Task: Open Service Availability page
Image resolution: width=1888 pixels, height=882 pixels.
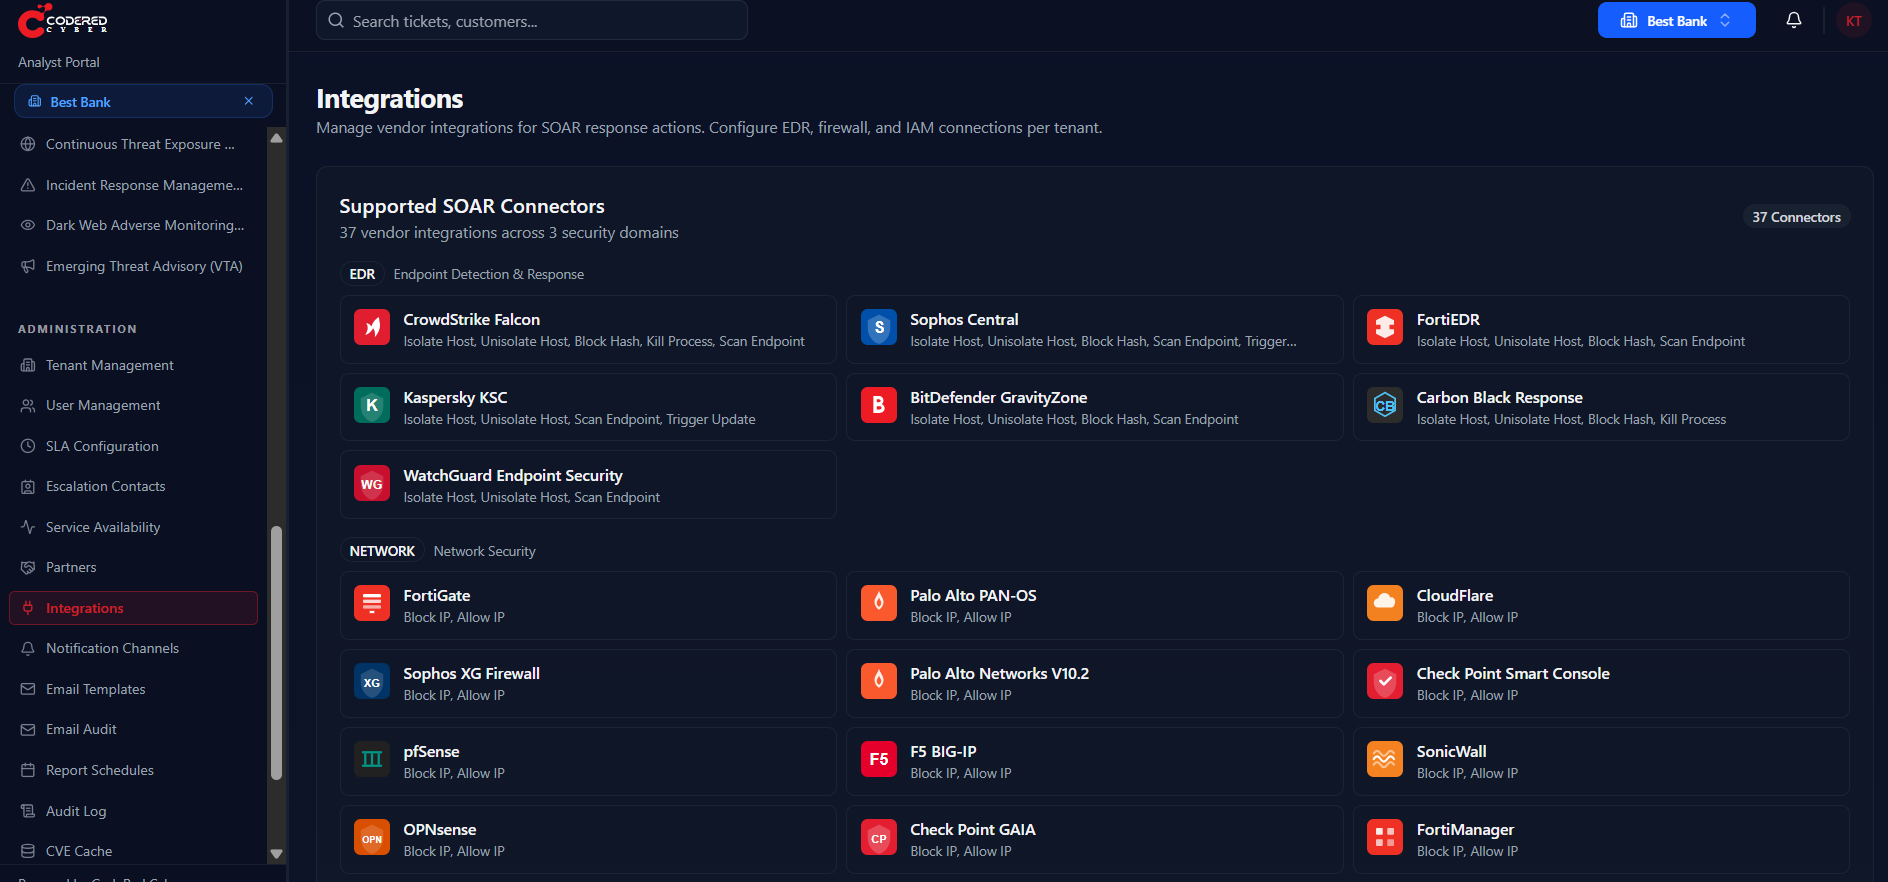Action: tap(134, 527)
